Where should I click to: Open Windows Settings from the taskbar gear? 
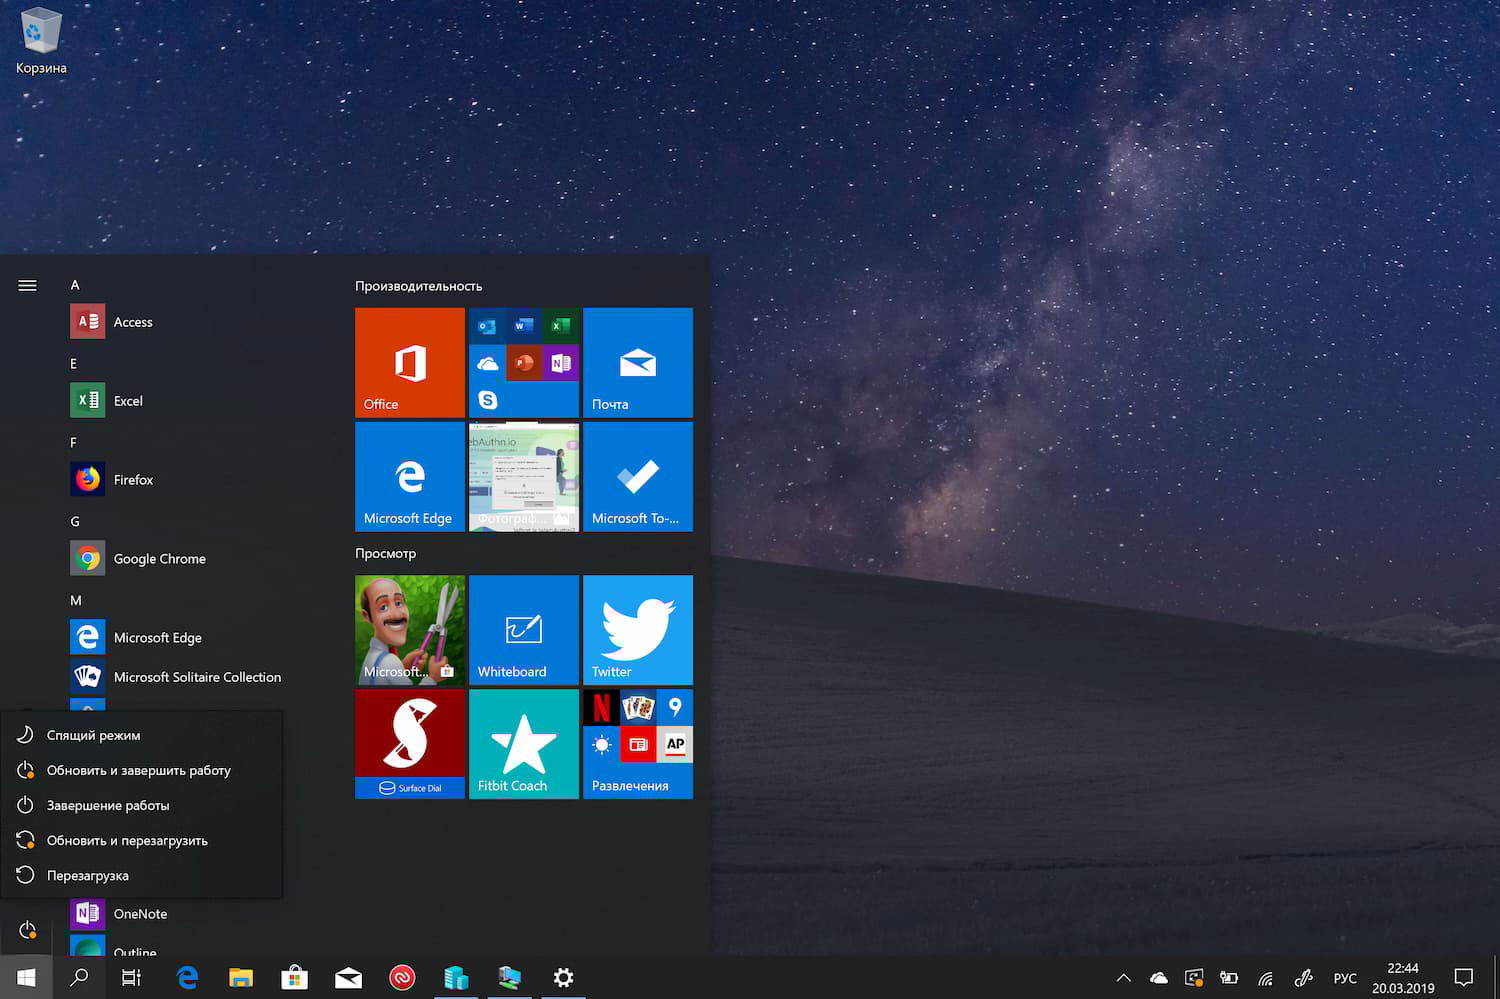pos(563,978)
